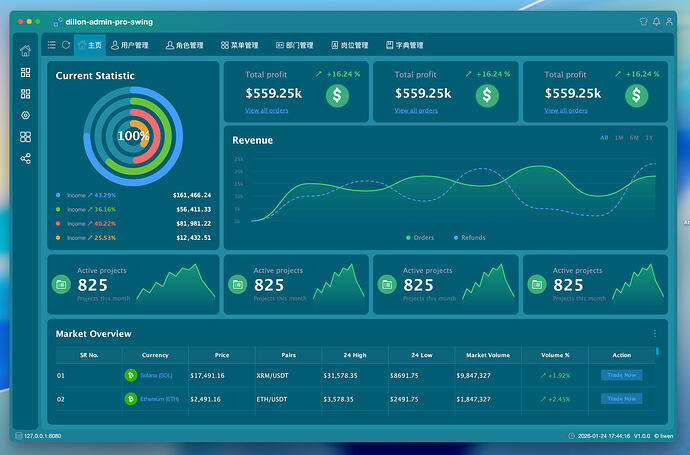Click the Market Volume column header
The height and width of the screenshot is (455, 690).
[x=488, y=355]
